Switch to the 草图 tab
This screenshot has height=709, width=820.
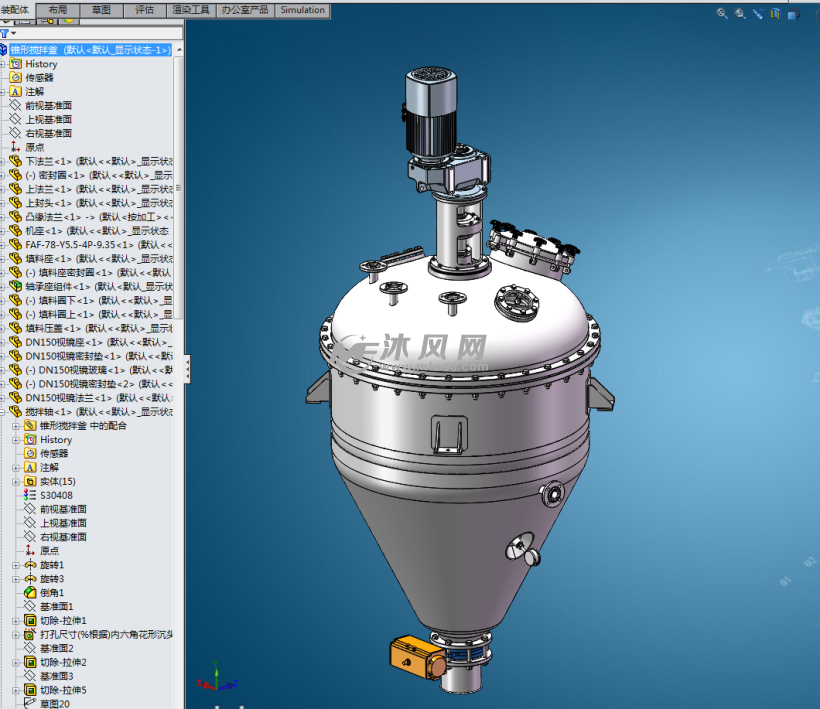pos(101,10)
